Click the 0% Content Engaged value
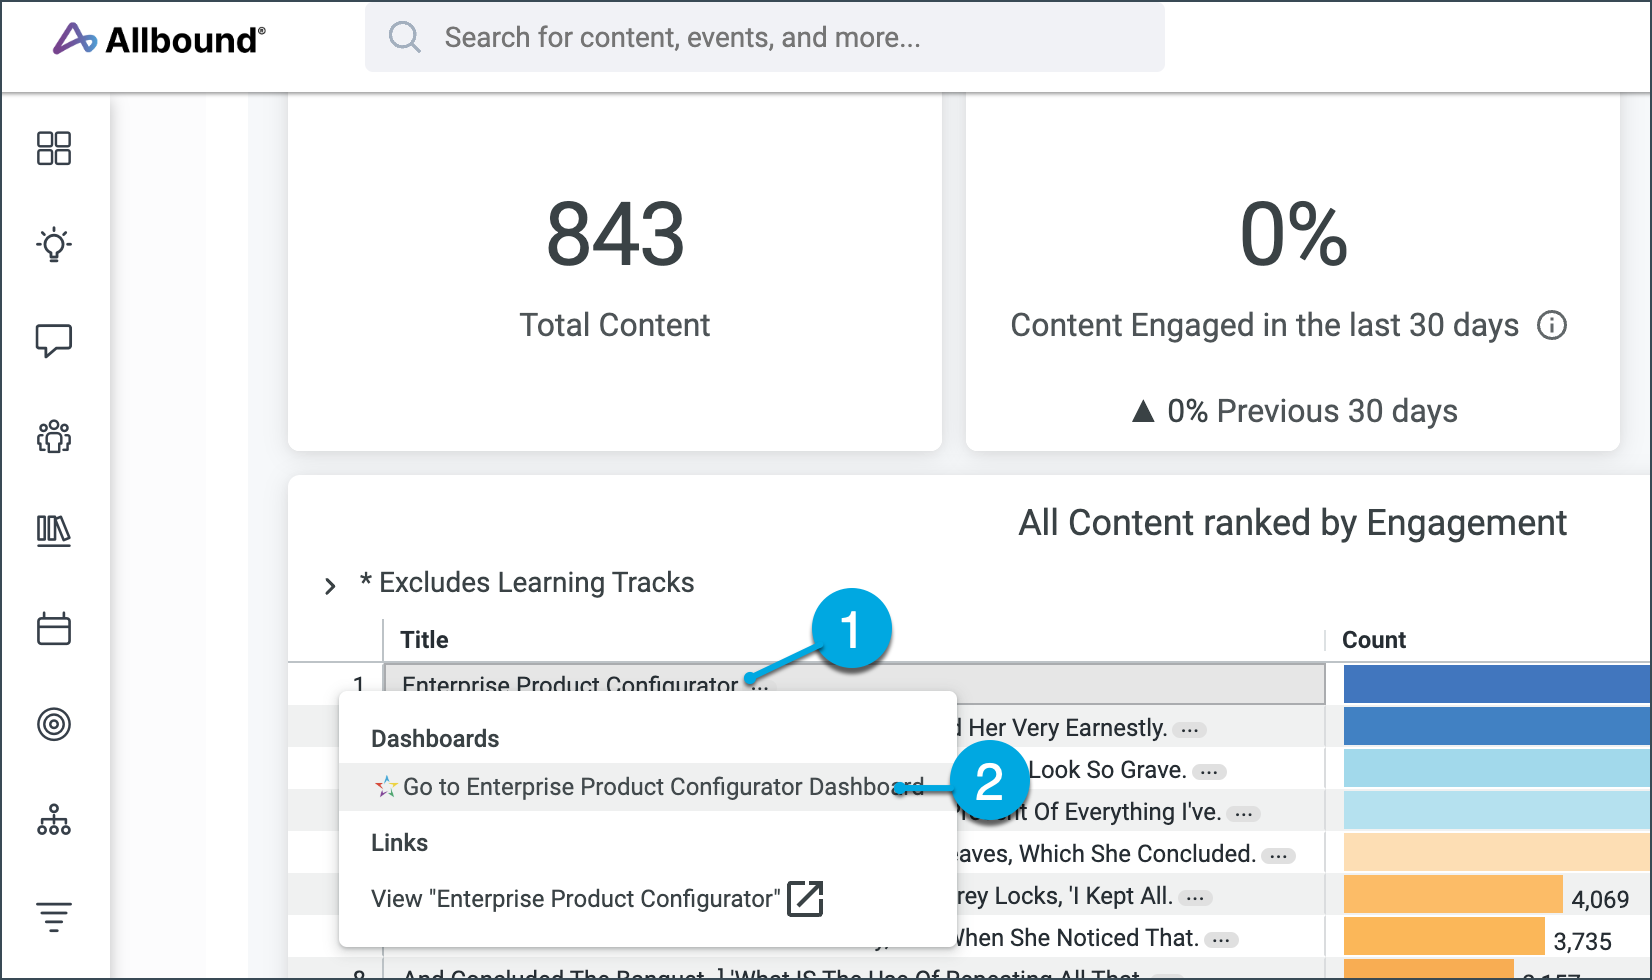Image resolution: width=1652 pixels, height=980 pixels. click(x=1293, y=234)
